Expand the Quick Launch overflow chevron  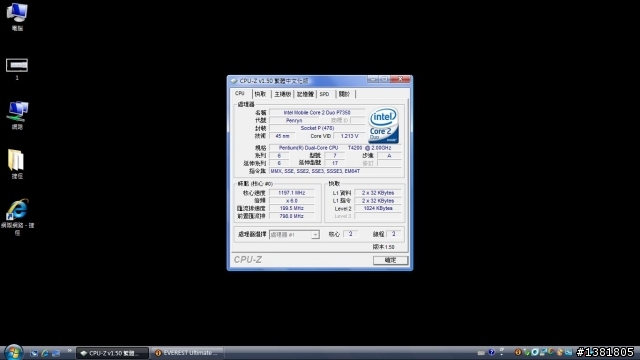pos(69,350)
